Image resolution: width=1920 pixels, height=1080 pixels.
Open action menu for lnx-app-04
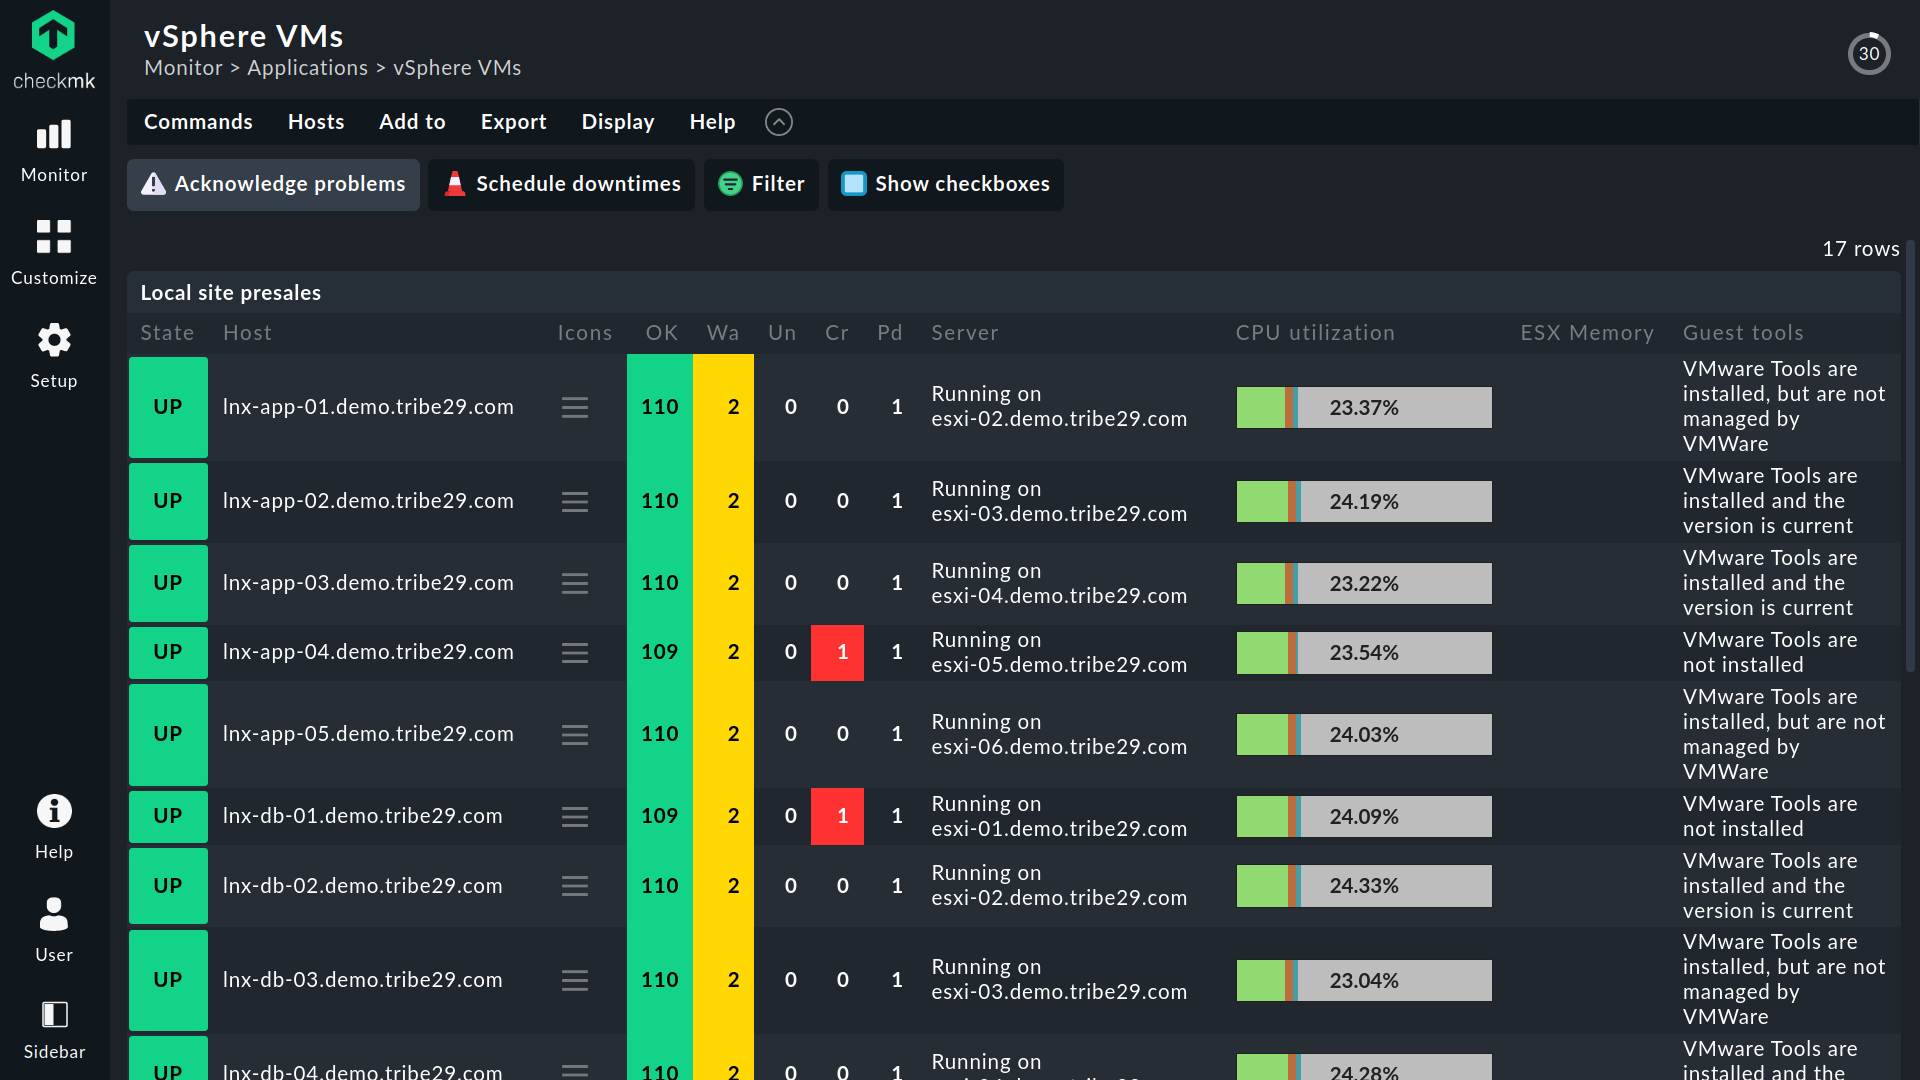[575, 653]
